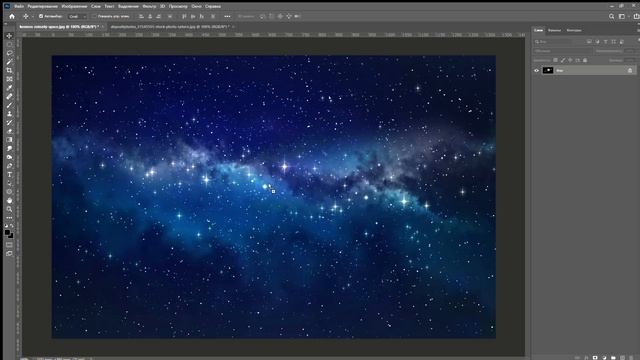Select the Move tool in the toolbox
This screenshot has width=640, height=360.
9,36
